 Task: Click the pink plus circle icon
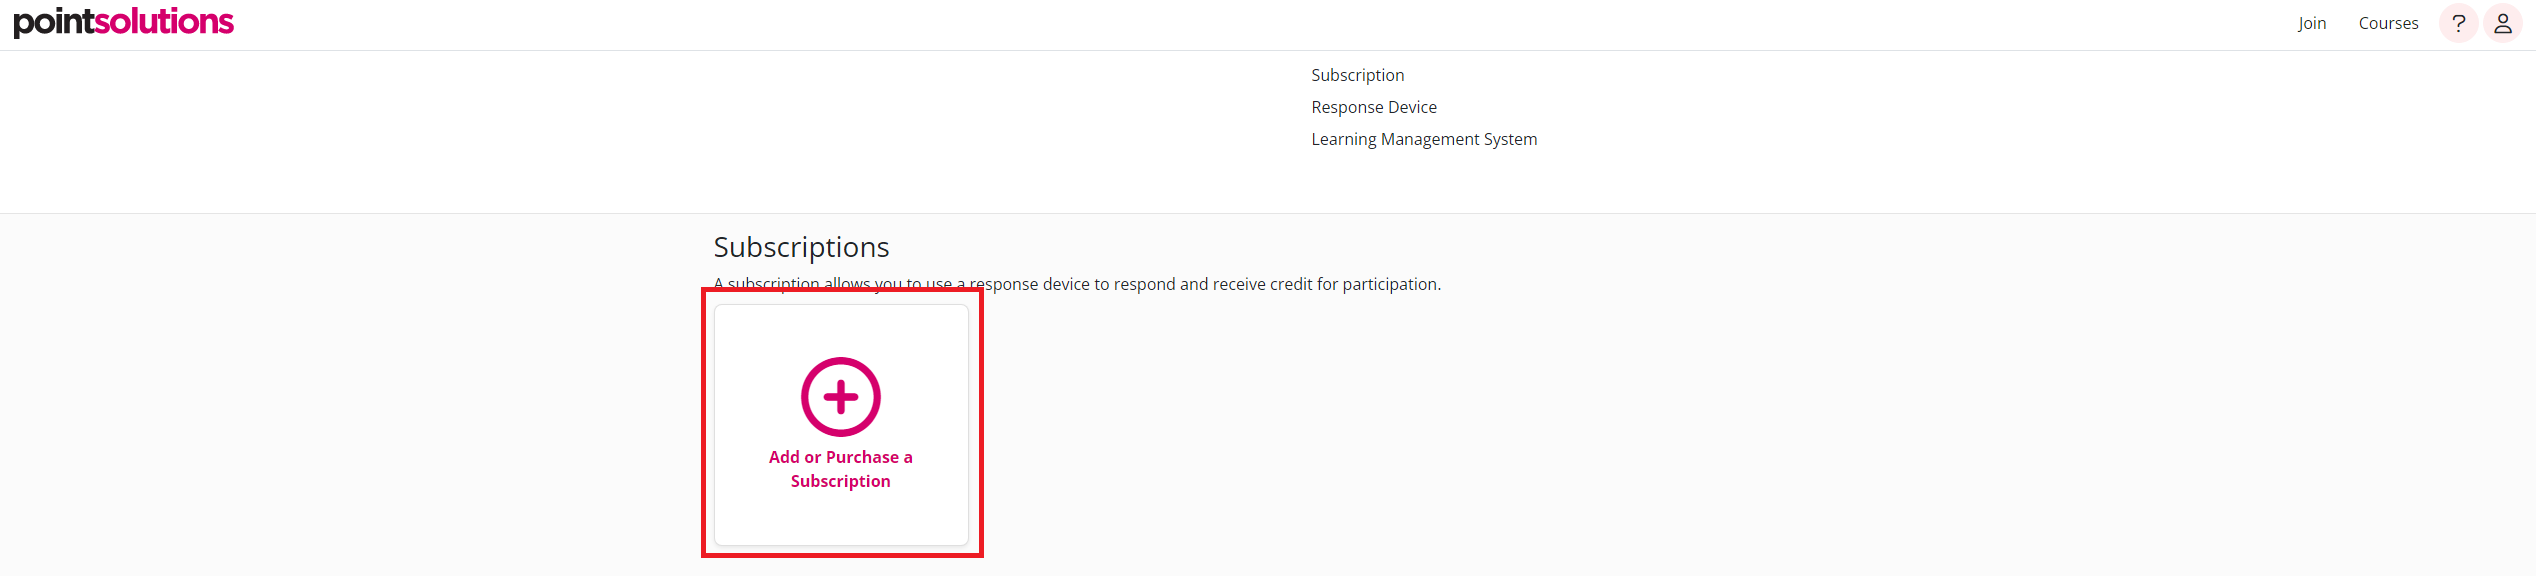tap(840, 397)
